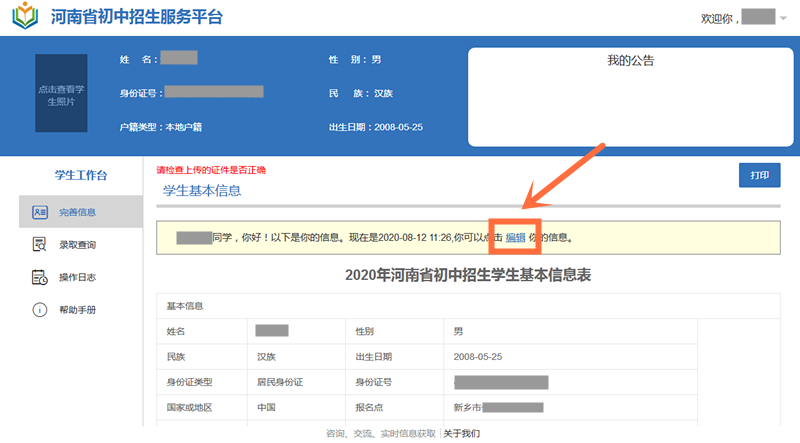Open the 录取查询 menu label
This screenshot has width=800, height=443.
(x=78, y=245)
